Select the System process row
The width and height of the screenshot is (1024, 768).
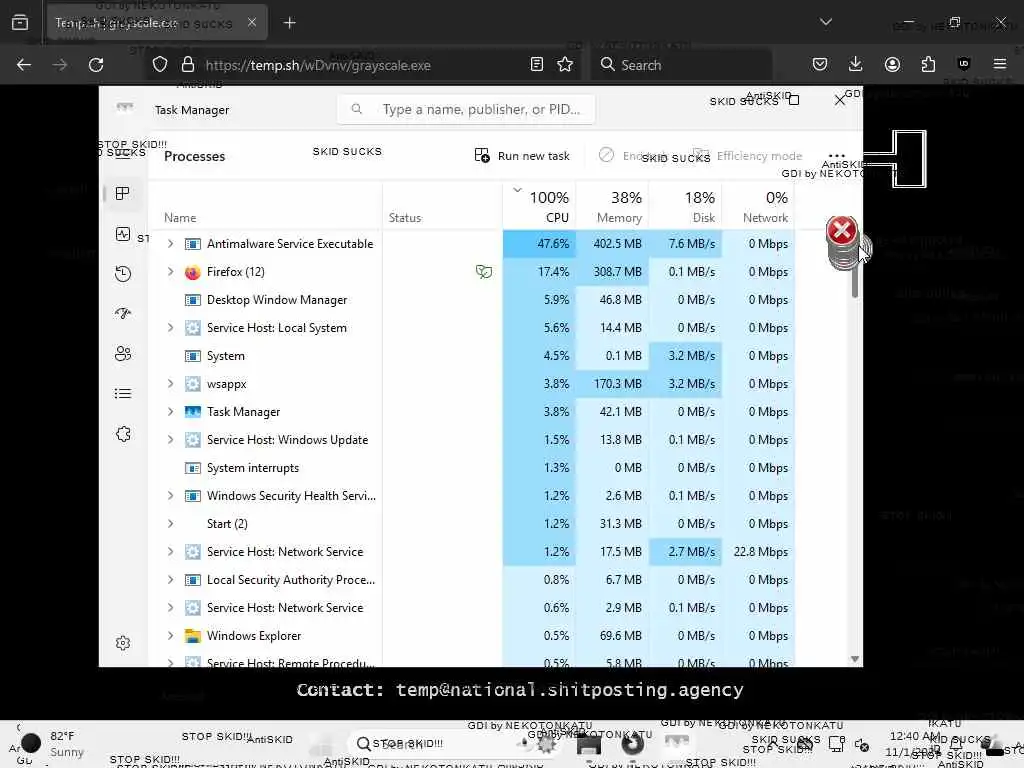pyautogui.click(x=472, y=356)
